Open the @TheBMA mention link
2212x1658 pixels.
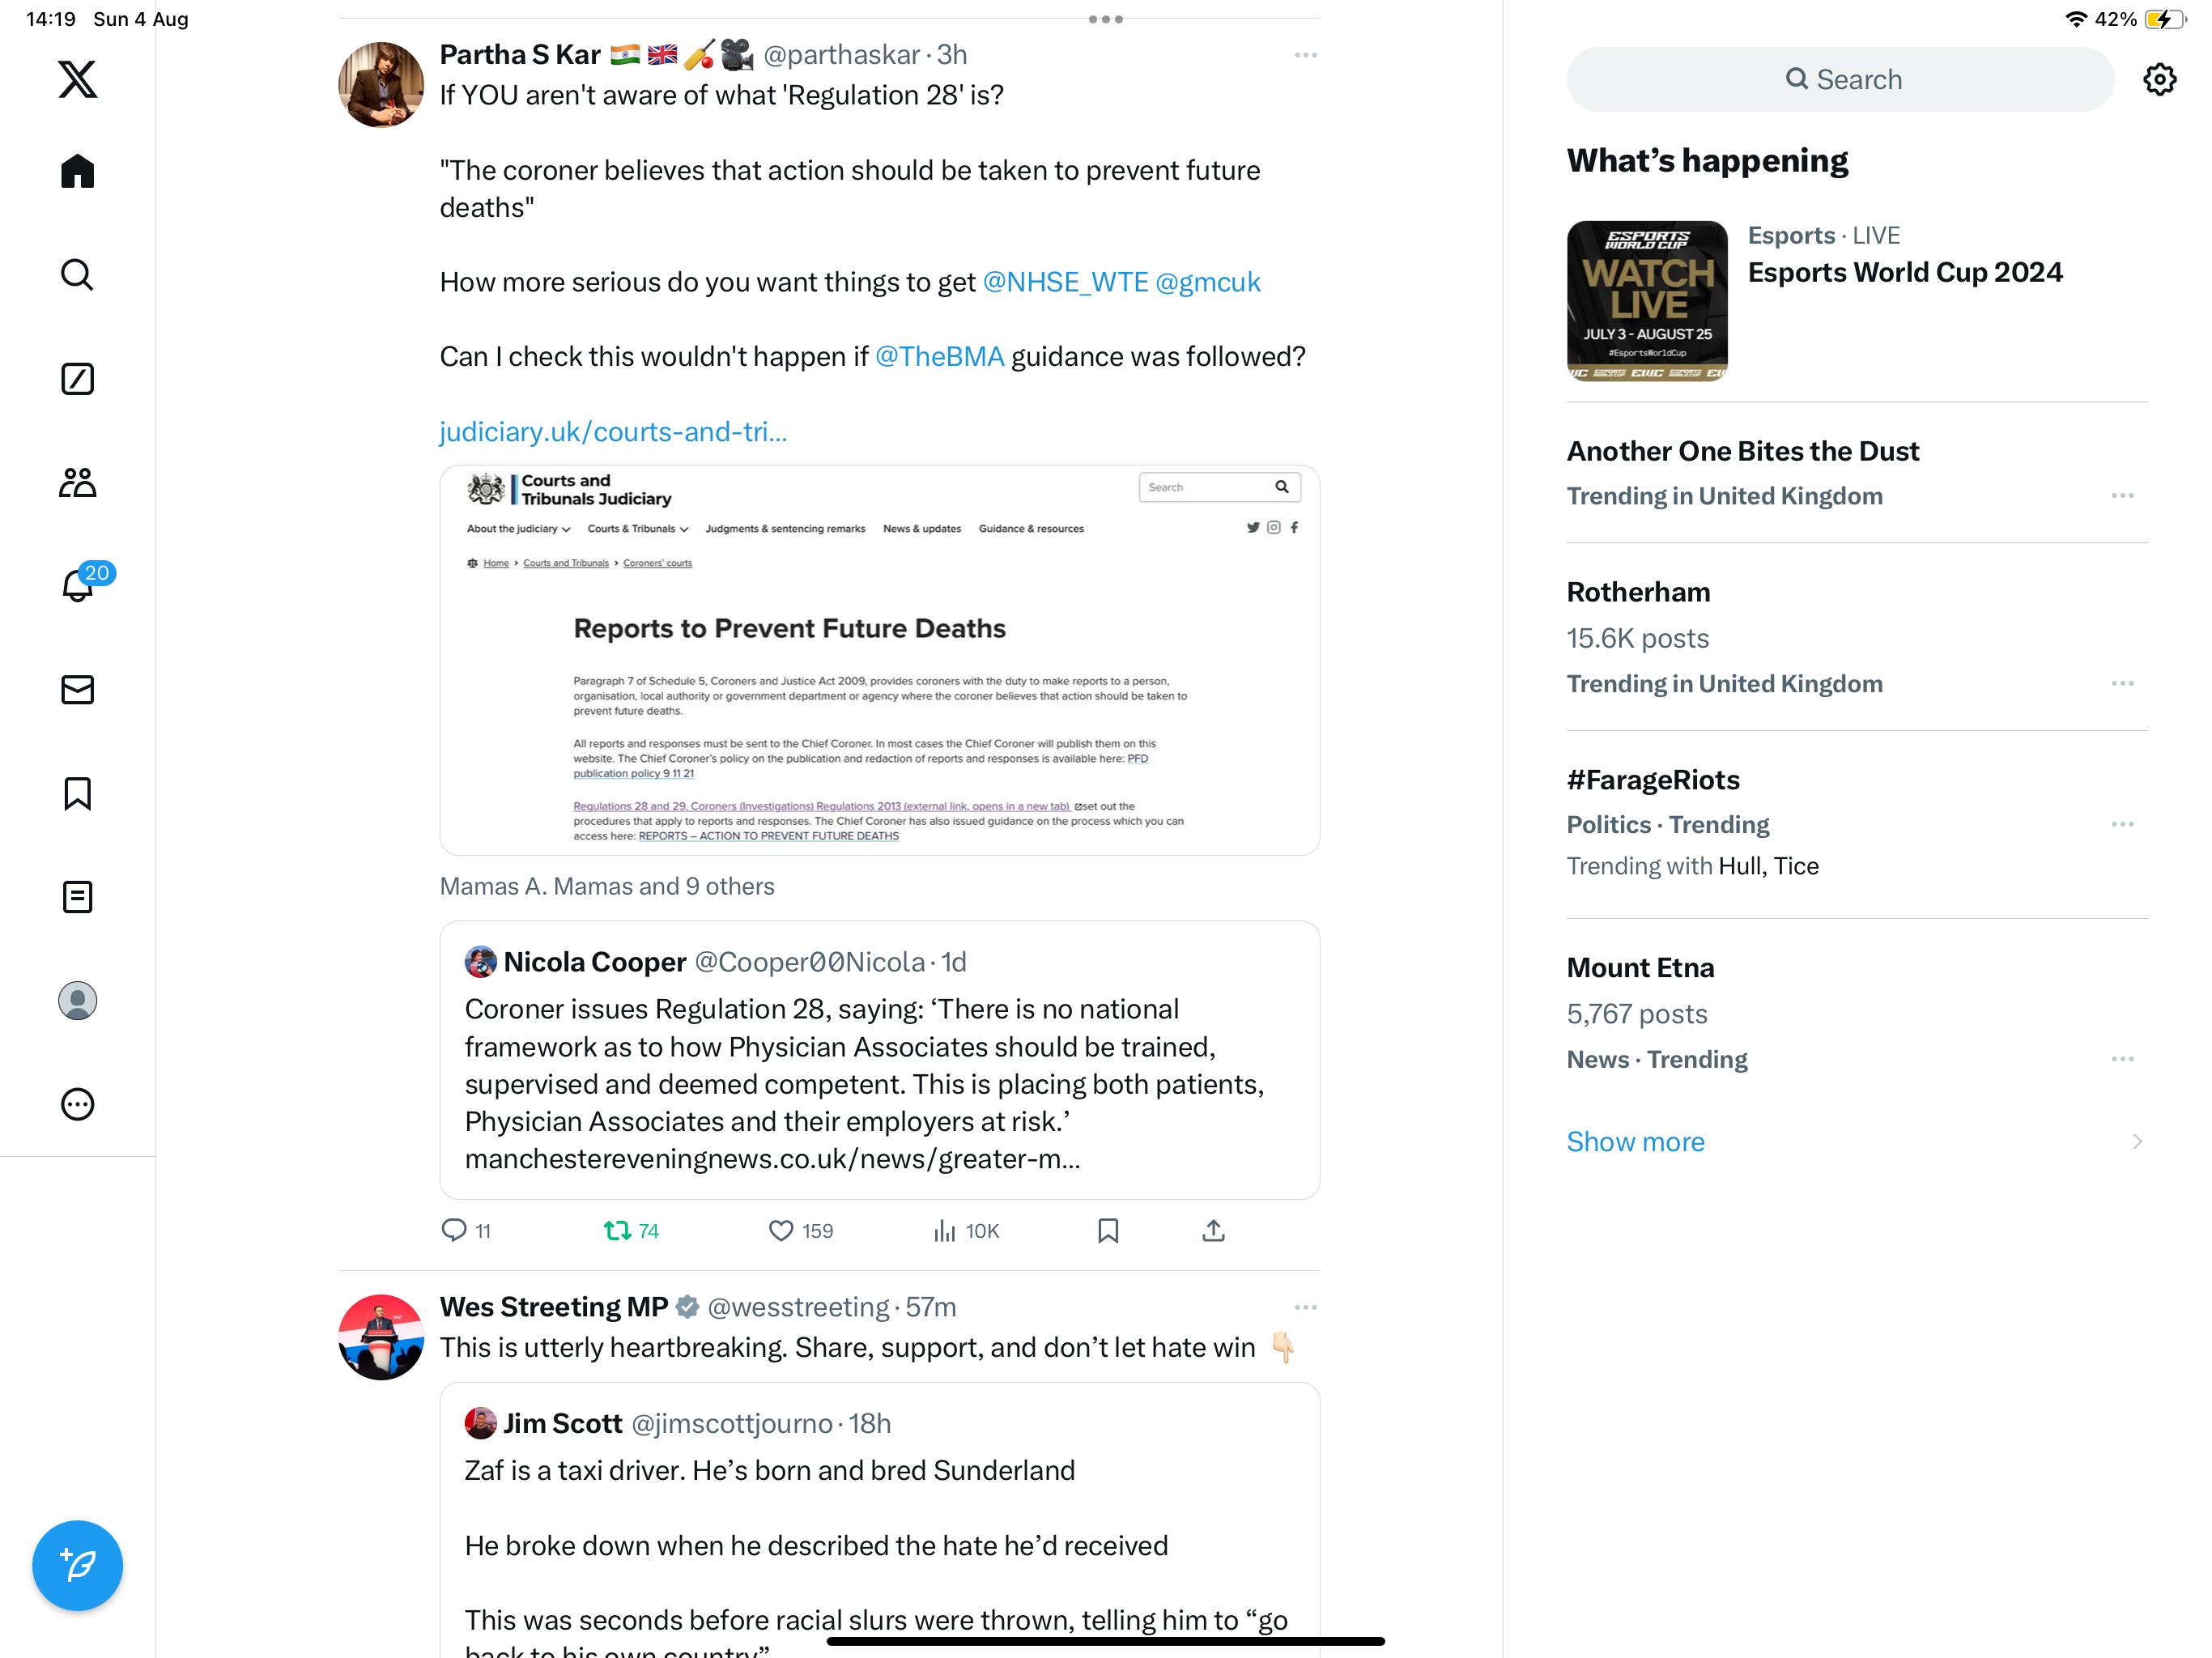point(939,357)
